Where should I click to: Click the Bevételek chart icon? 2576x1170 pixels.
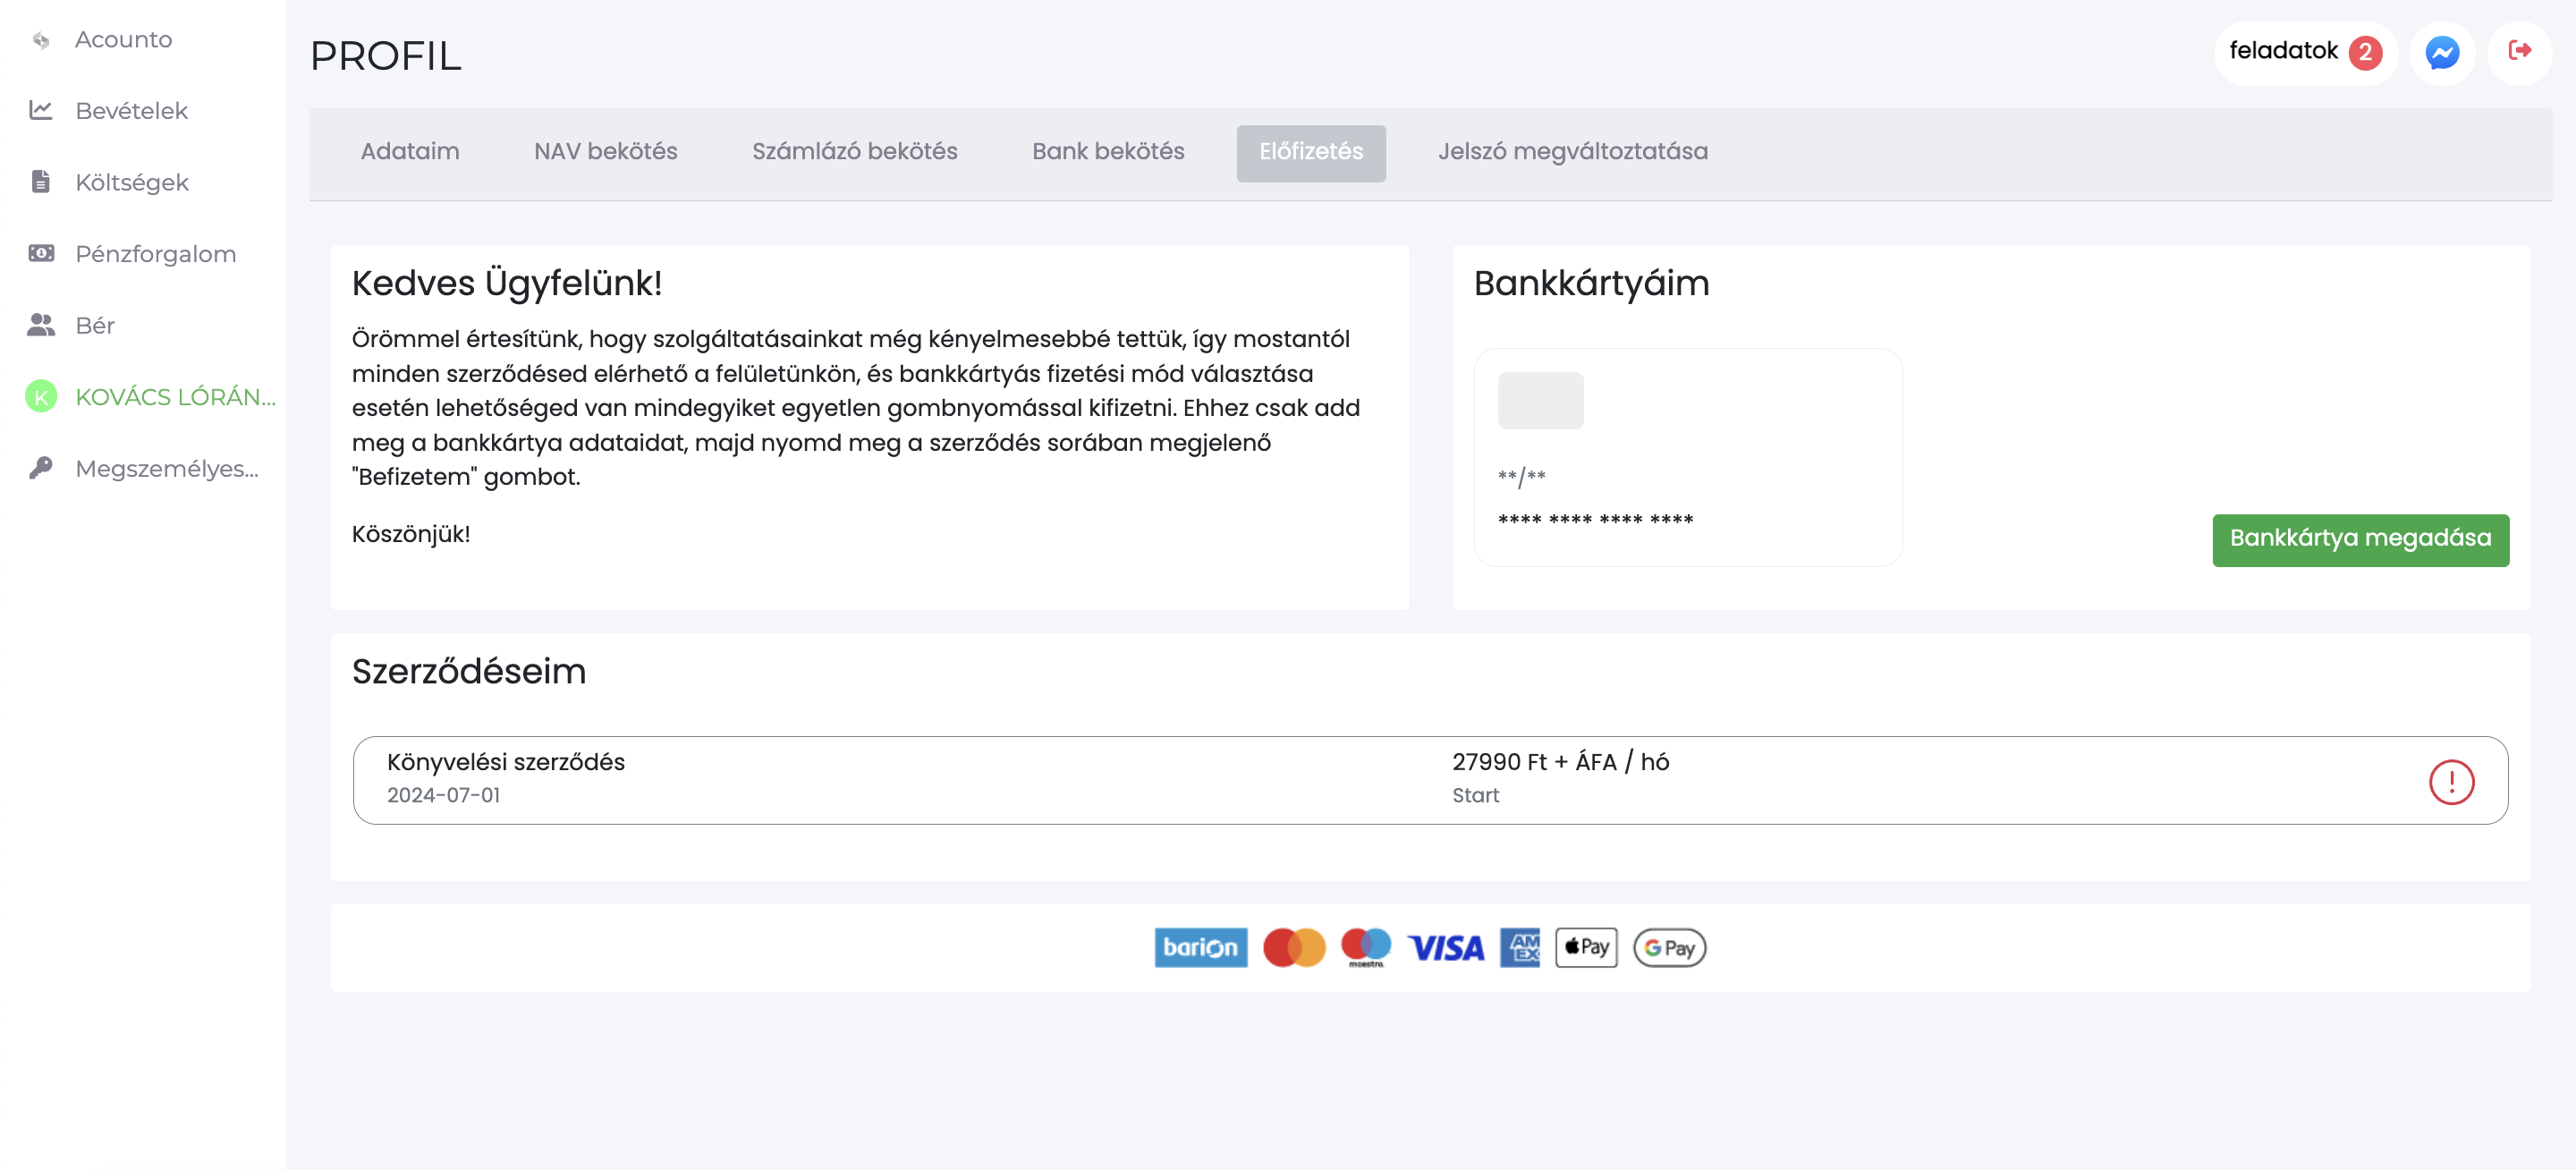[x=41, y=110]
